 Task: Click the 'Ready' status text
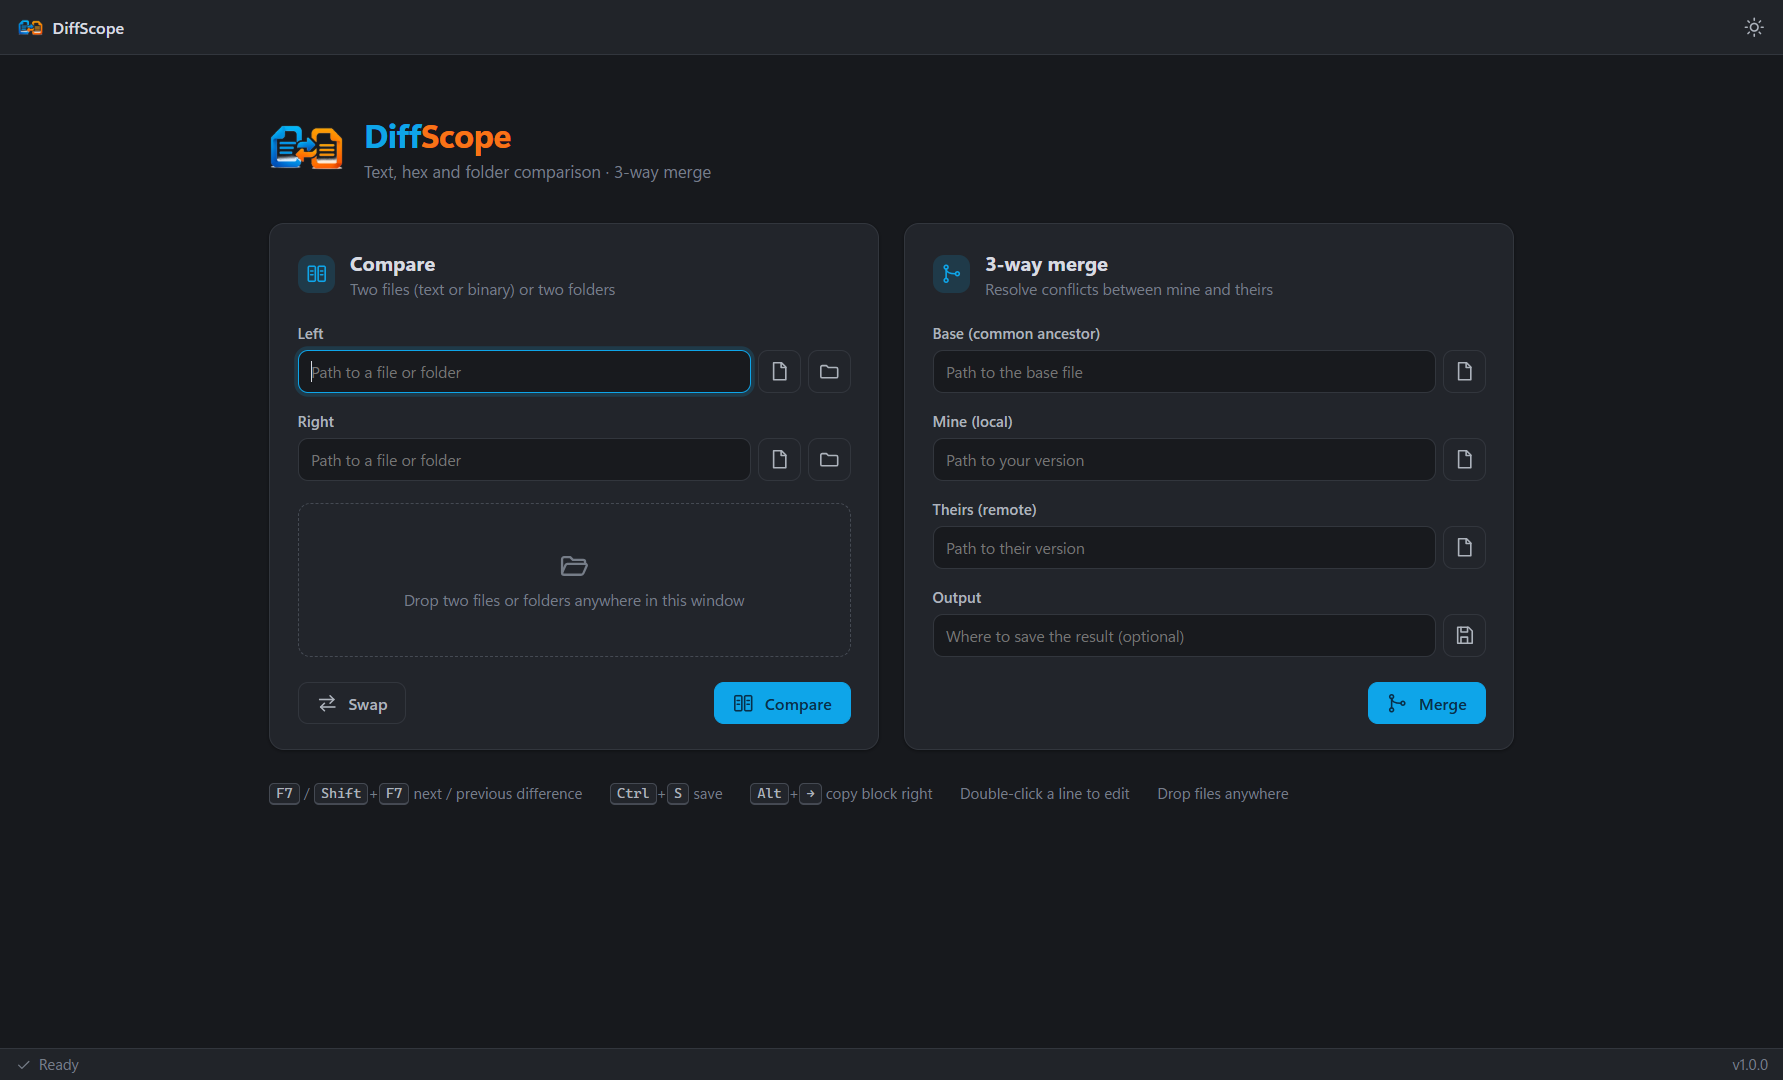[x=58, y=1065]
